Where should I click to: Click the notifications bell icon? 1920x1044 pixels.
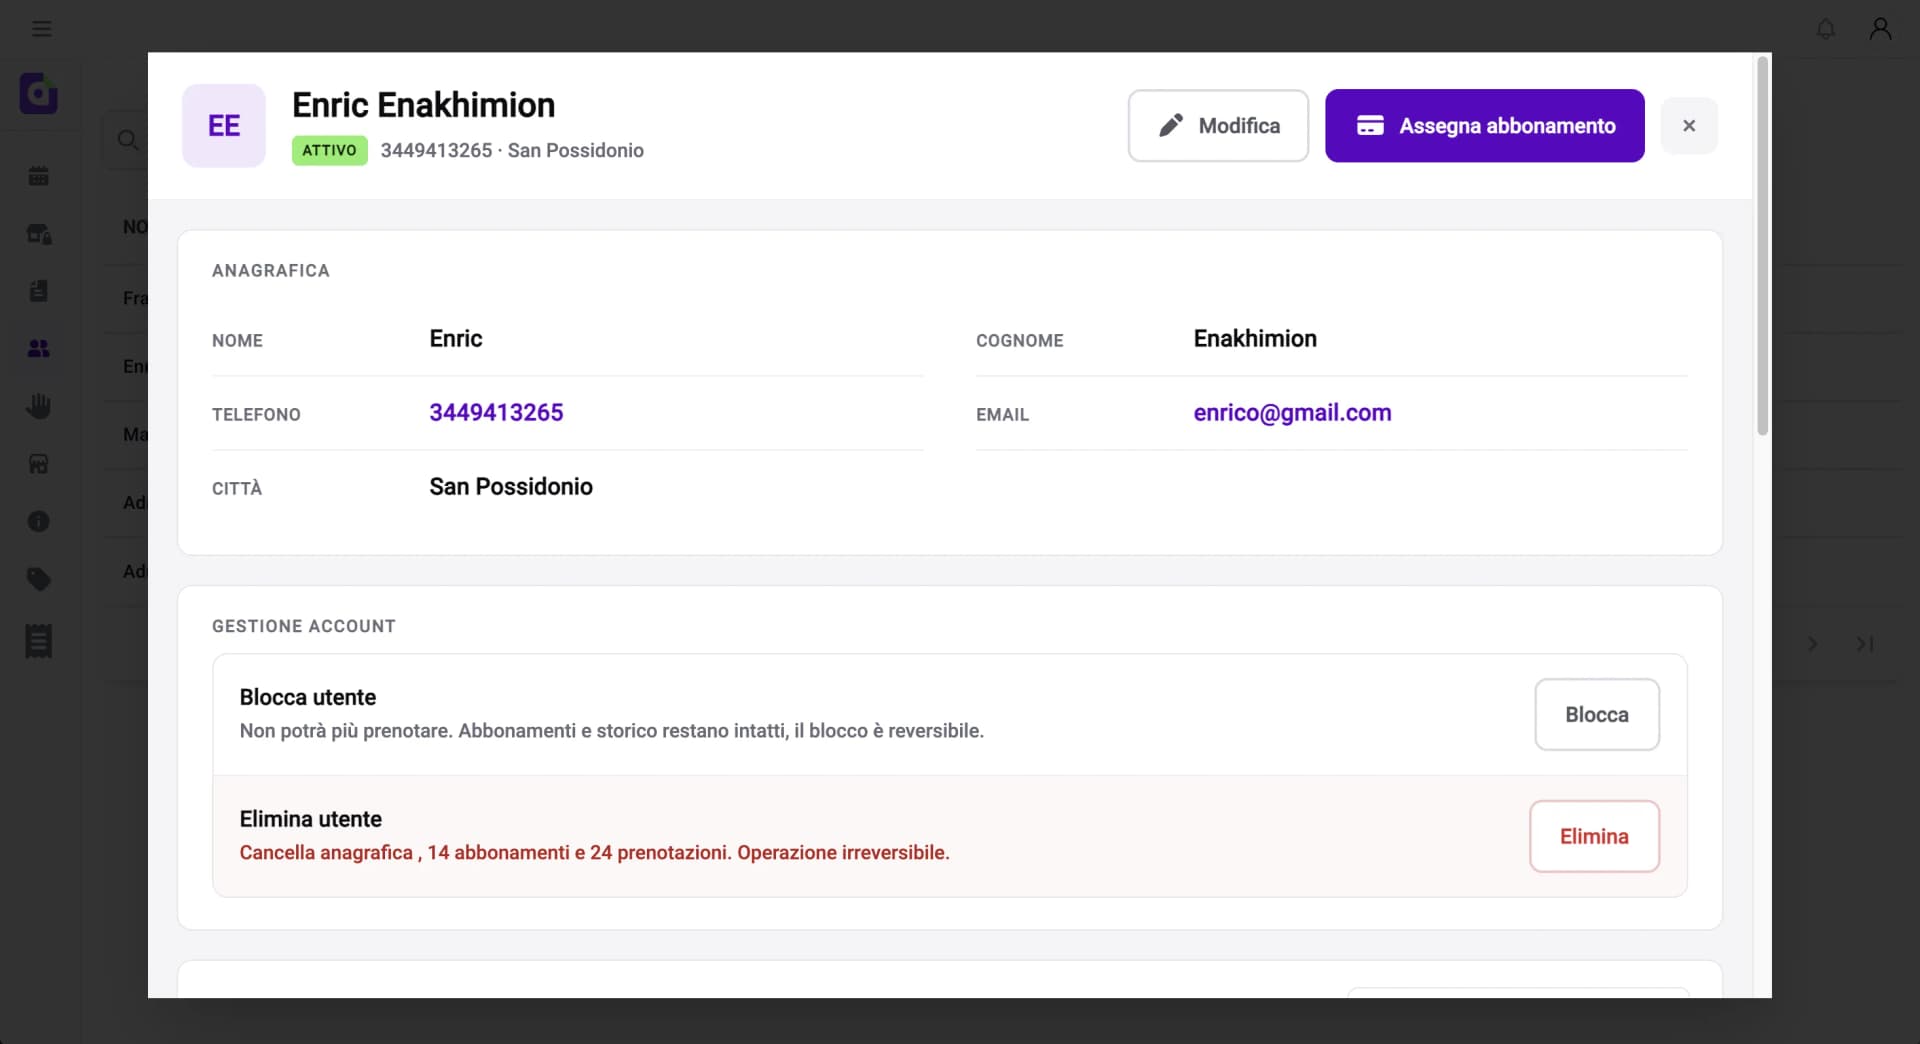tap(1826, 29)
